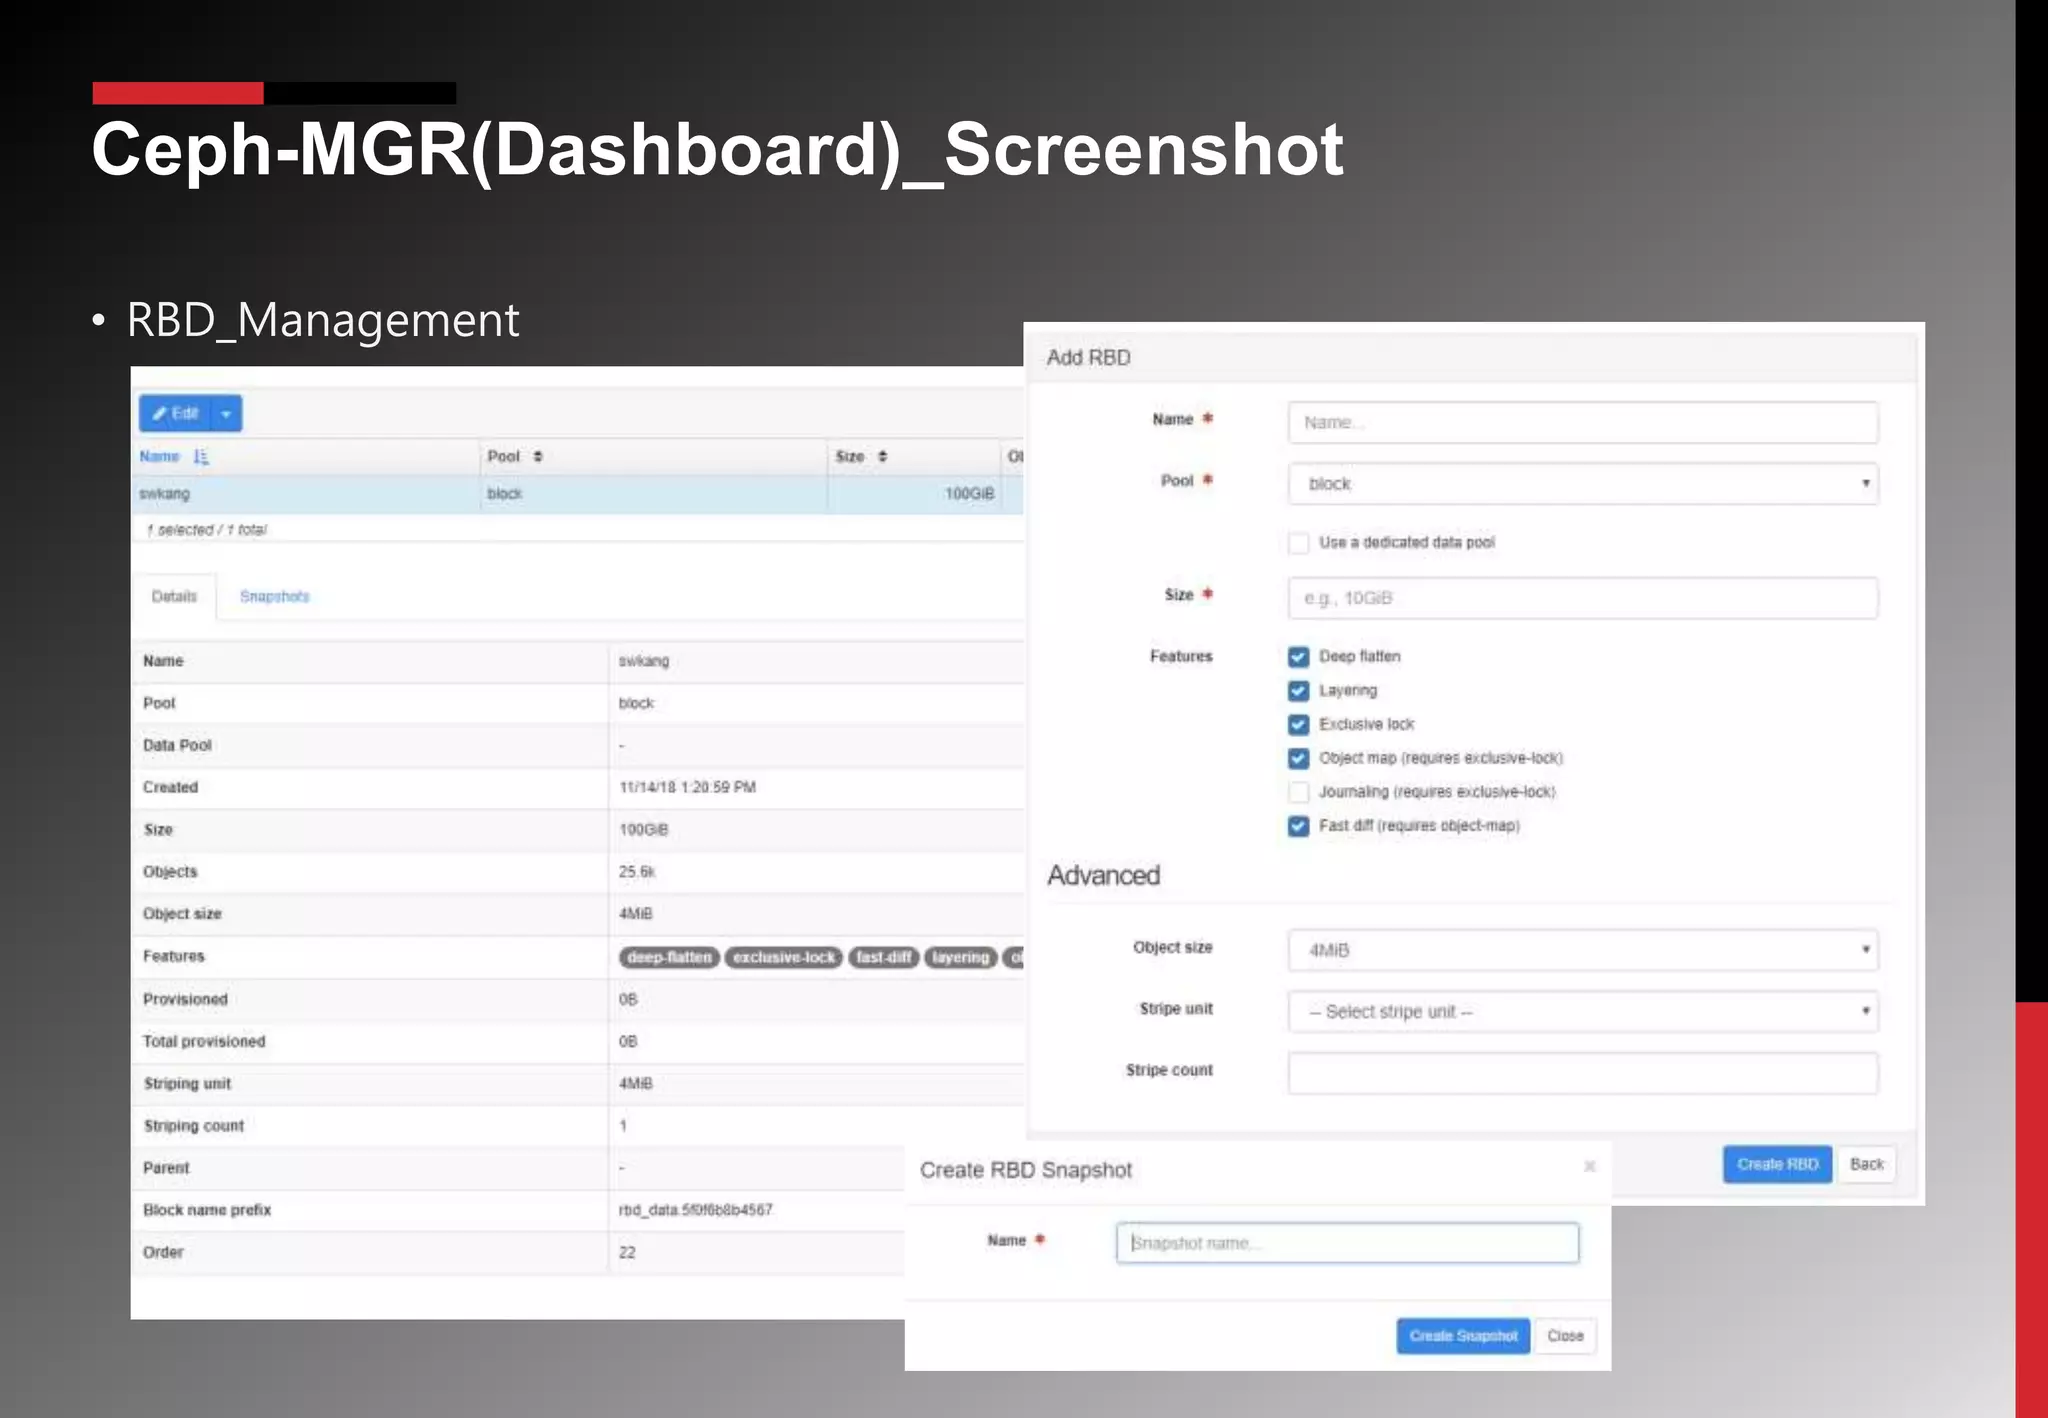Expand the Pool dropdown showing block
Screen dimensions: 2048x1418
click(1582, 484)
